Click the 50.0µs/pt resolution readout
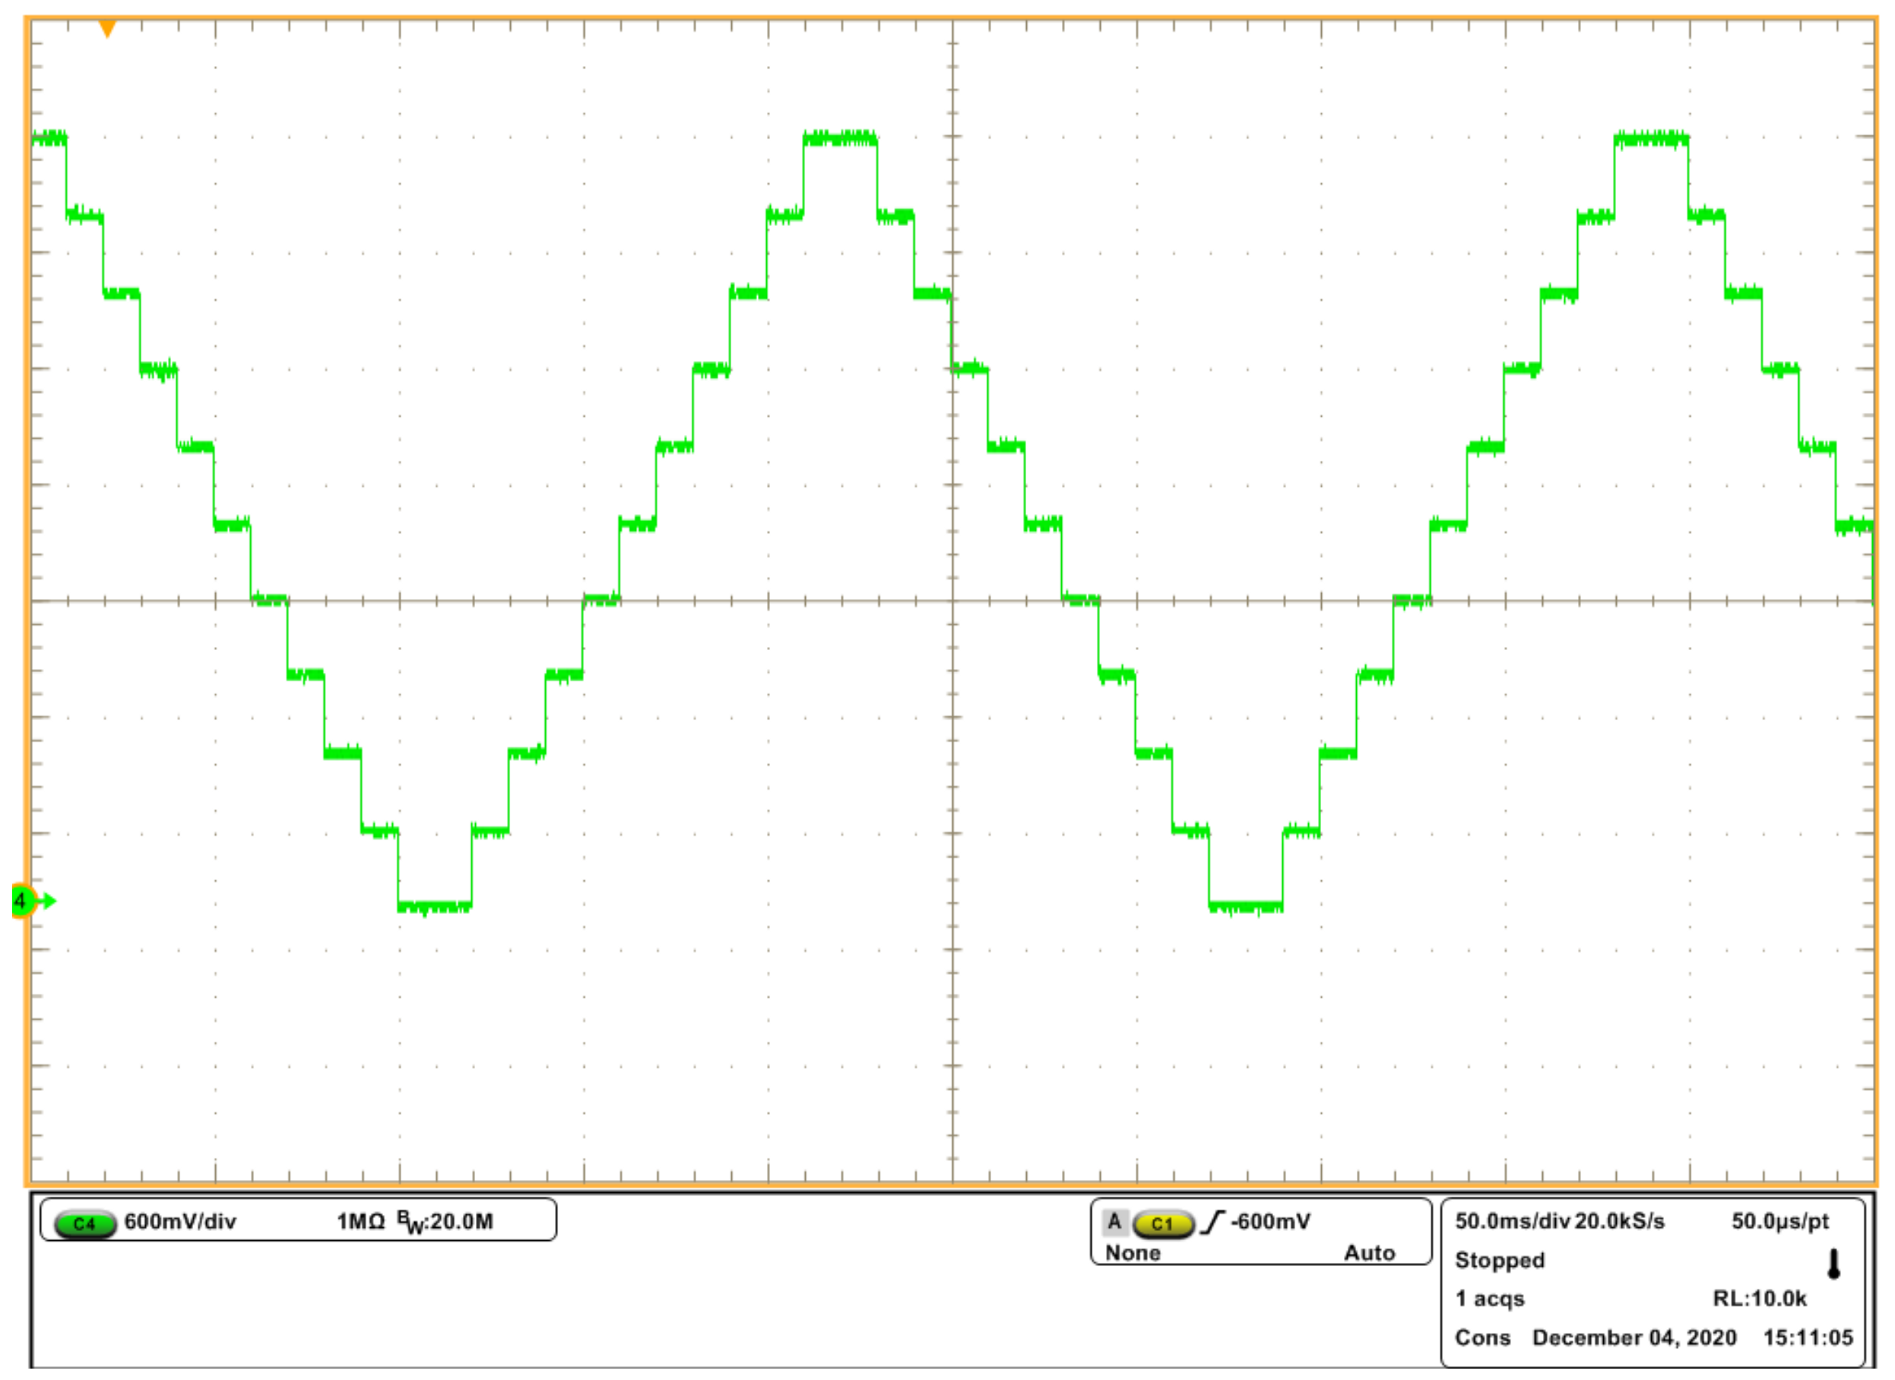1895x1380 pixels. pyautogui.click(x=1780, y=1221)
